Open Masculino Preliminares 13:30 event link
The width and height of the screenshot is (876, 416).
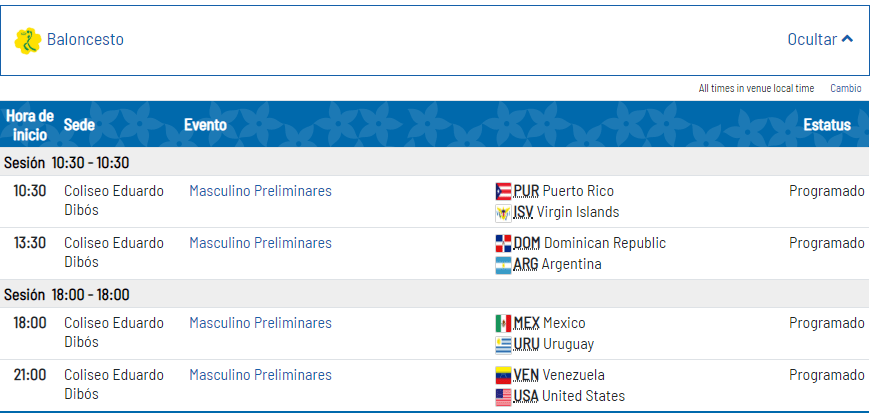tap(260, 243)
